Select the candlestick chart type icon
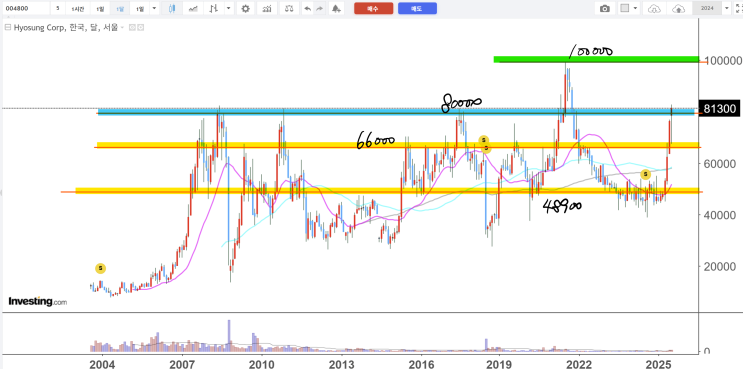743x369 pixels. pos(172,9)
